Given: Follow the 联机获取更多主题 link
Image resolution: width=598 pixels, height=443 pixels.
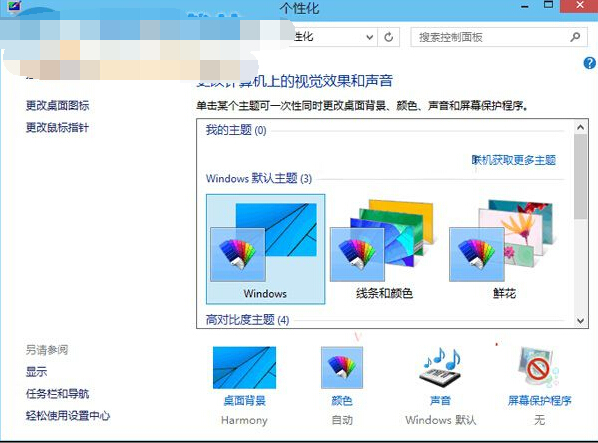Looking at the screenshot, I should tap(514, 160).
